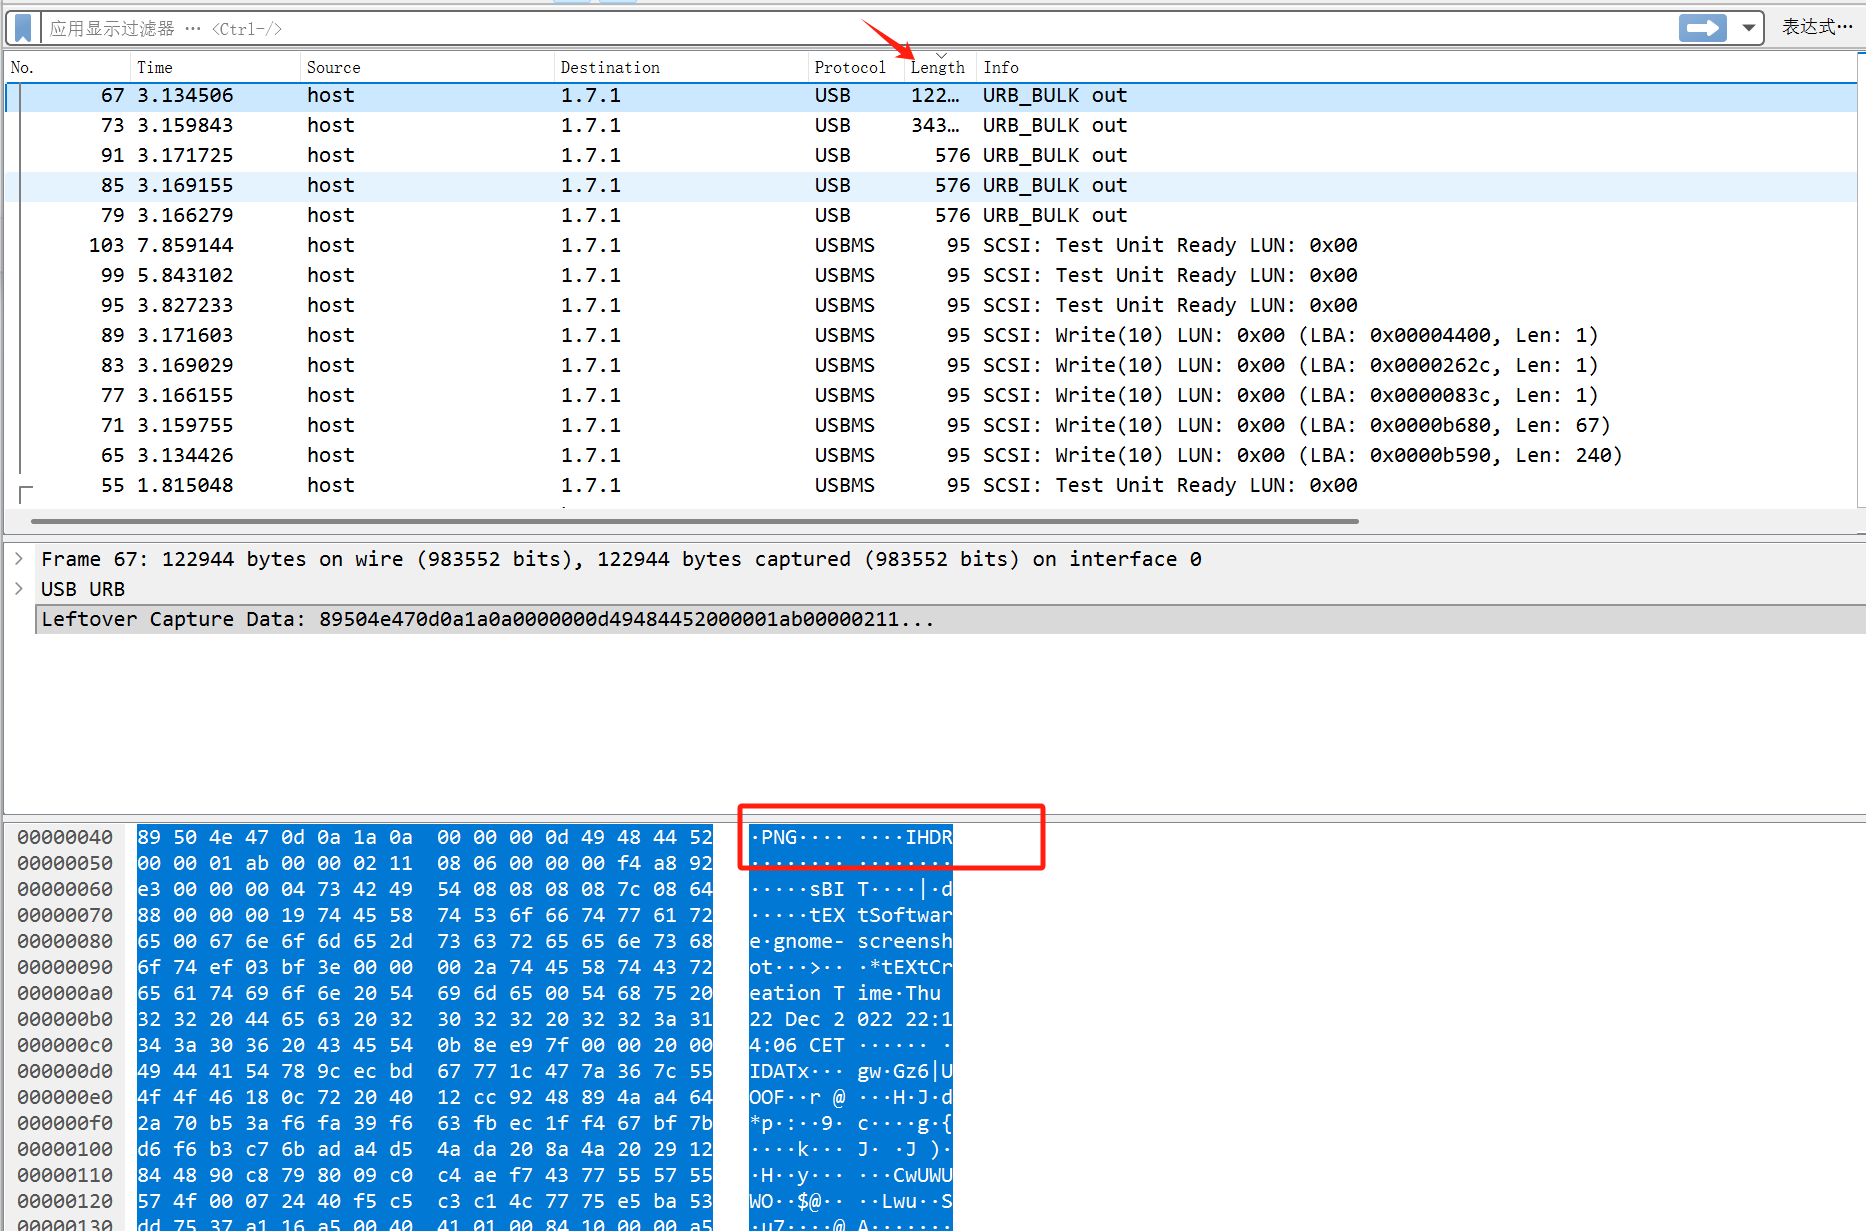Select packet 99 at time 5.843102

930,276
